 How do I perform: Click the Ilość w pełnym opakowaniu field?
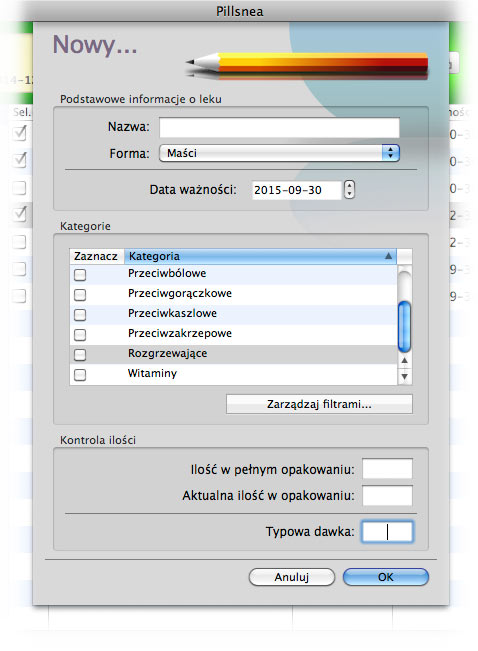click(387, 469)
